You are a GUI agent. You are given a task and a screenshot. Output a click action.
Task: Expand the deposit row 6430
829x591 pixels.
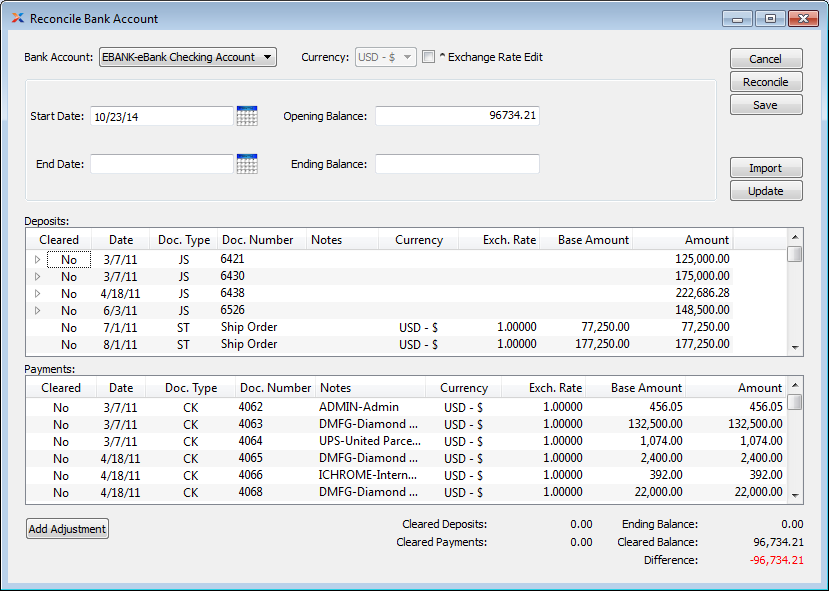pos(38,277)
